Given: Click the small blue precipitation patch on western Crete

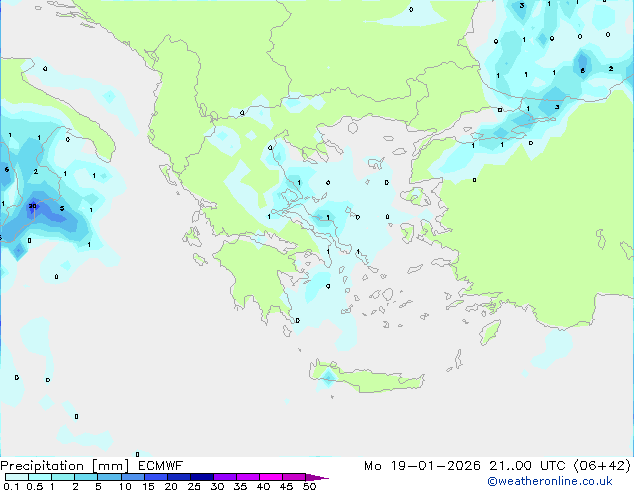Looking at the screenshot, I should pyautogui.click(x=328, y=377).
